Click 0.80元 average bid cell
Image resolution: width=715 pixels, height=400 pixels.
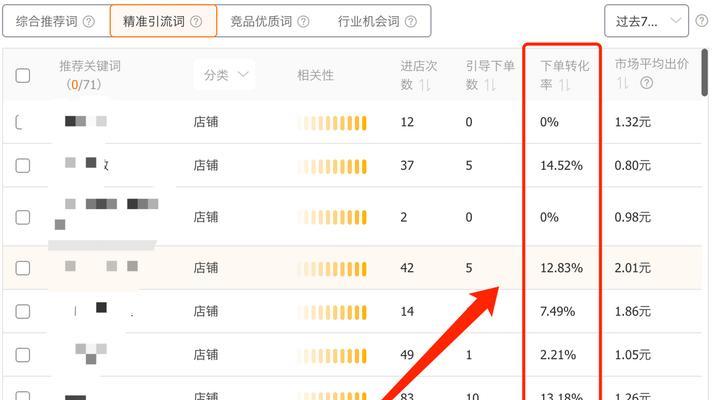tap(632, 166)
